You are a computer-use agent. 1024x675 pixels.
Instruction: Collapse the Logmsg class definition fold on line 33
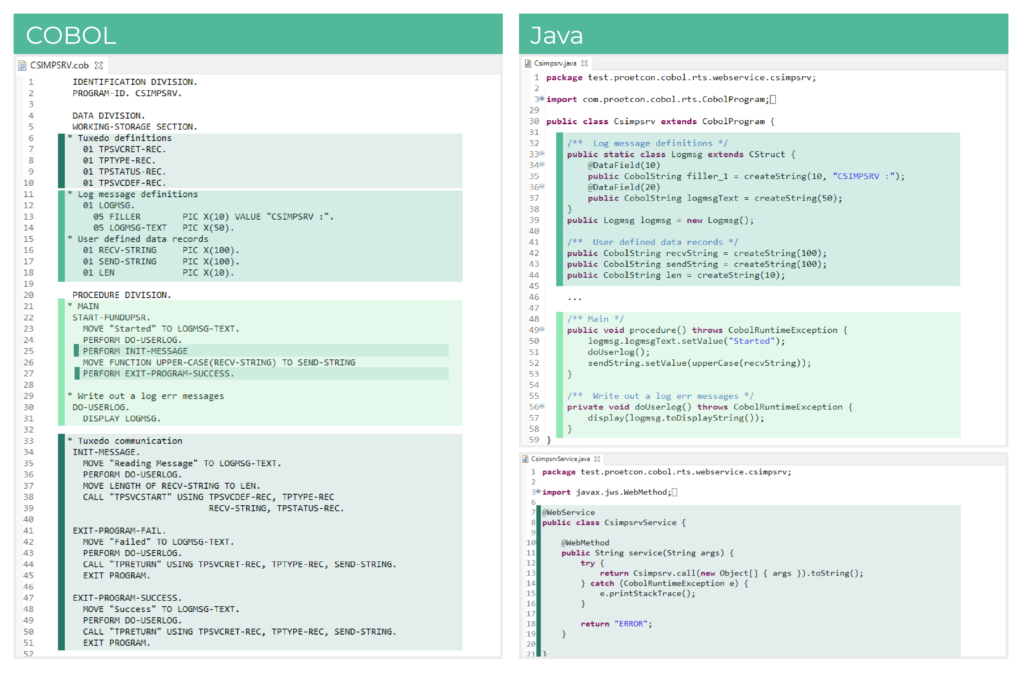coord(542,153)
